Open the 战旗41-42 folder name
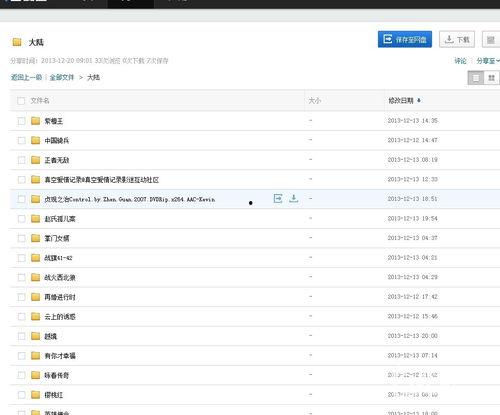The width and height of the screenshot is (500, 415). [x=58, y=258]
